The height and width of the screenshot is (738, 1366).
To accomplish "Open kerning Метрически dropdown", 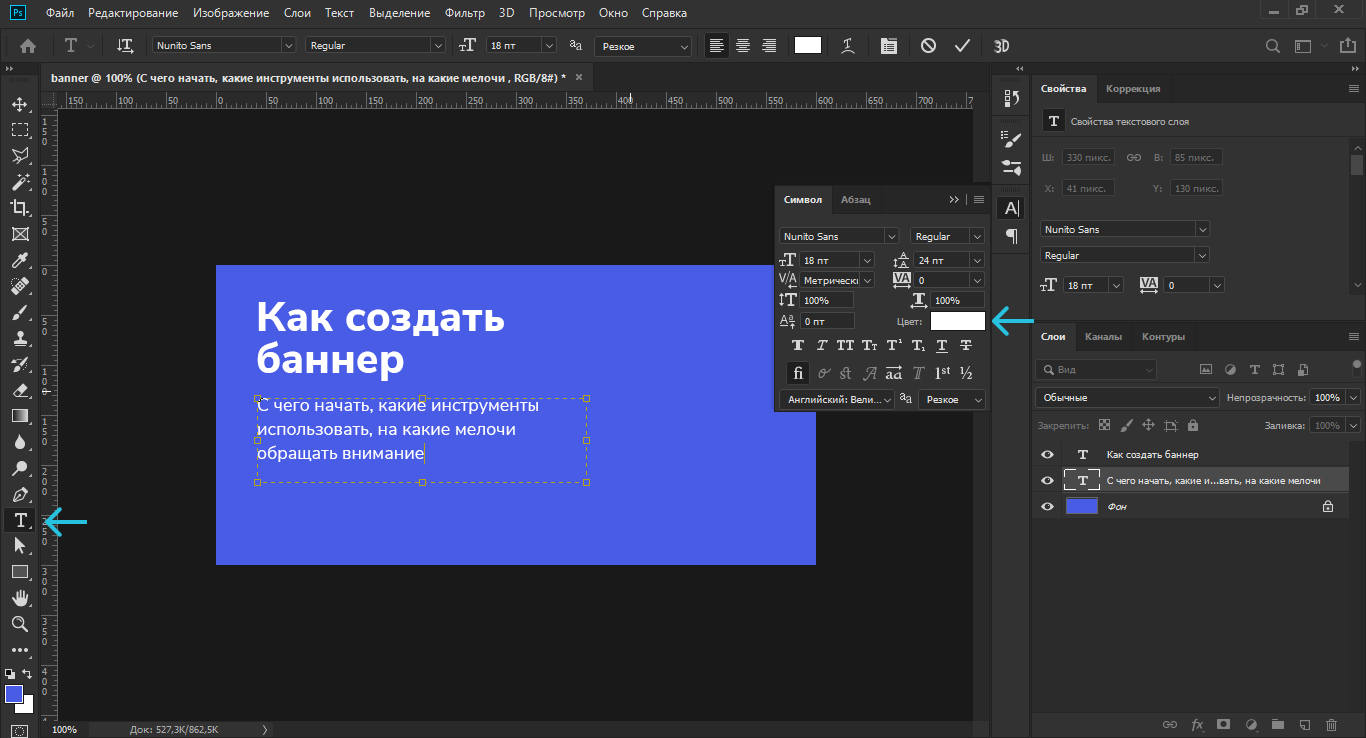I will point(866,280).
